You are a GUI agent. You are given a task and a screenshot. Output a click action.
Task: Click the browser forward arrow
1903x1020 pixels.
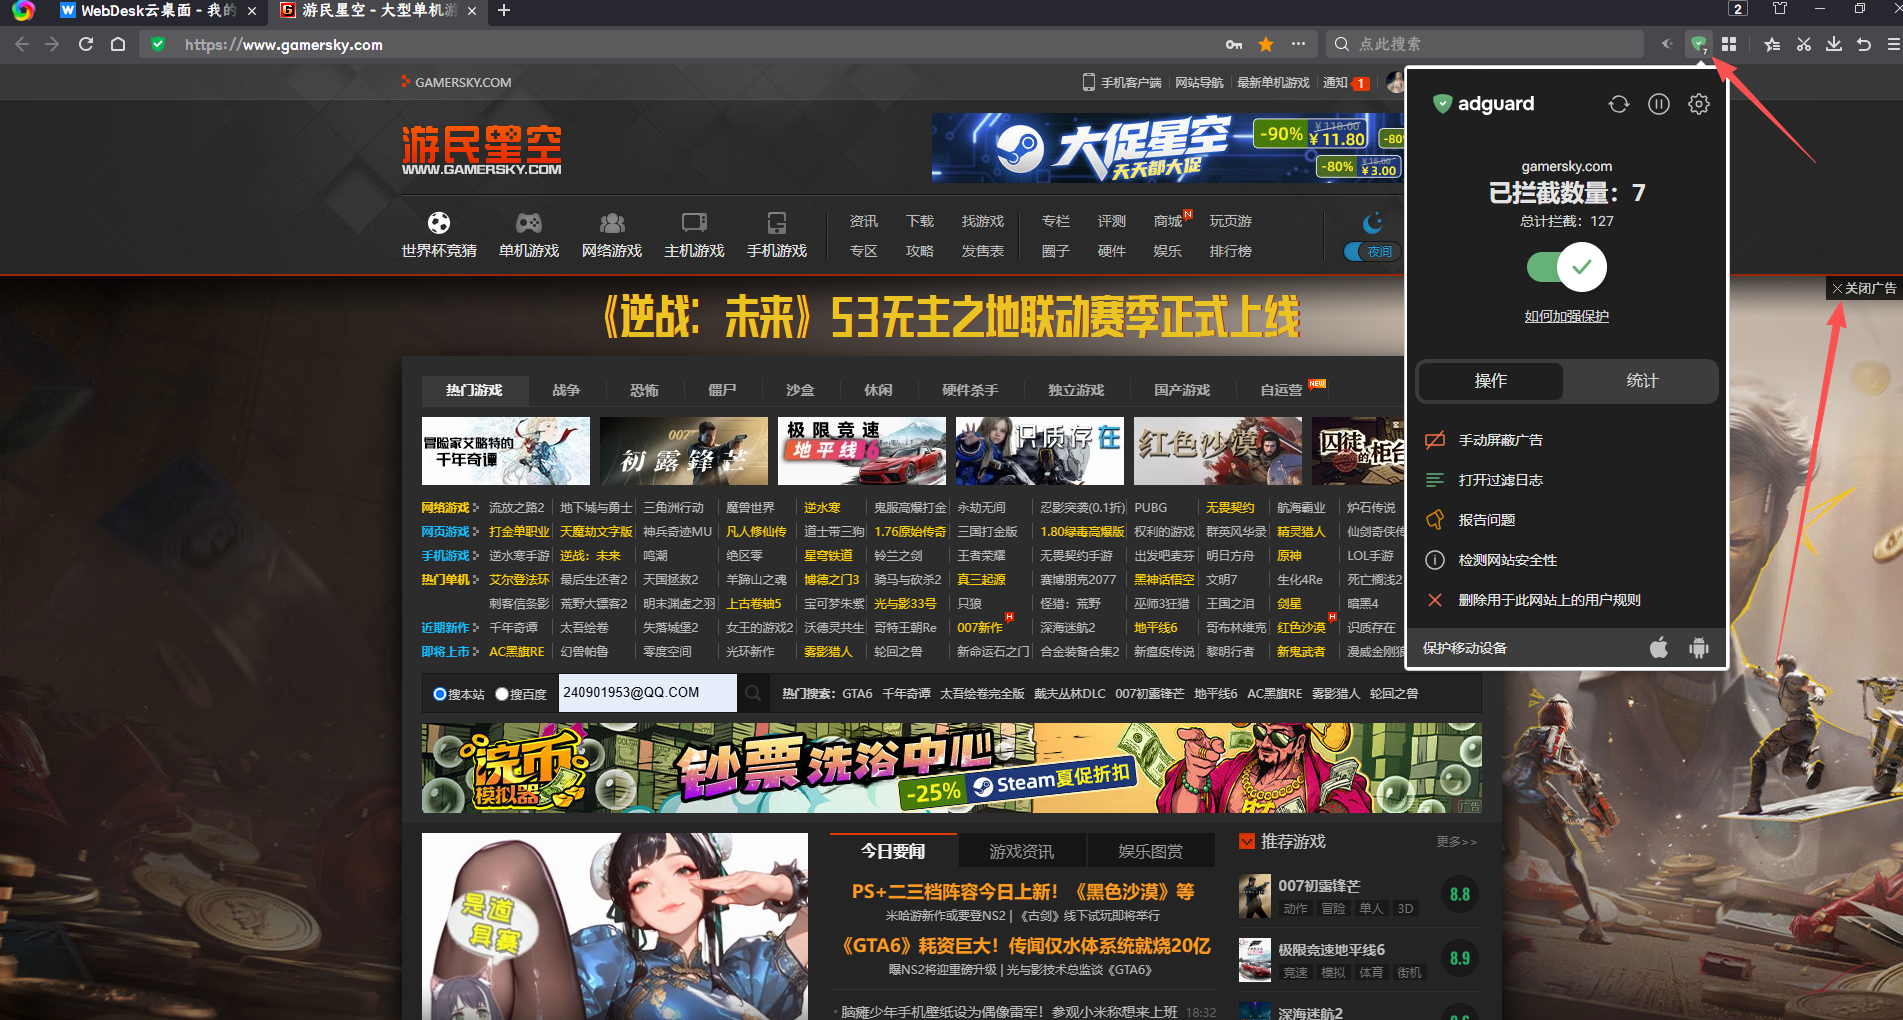click(53, 44)
